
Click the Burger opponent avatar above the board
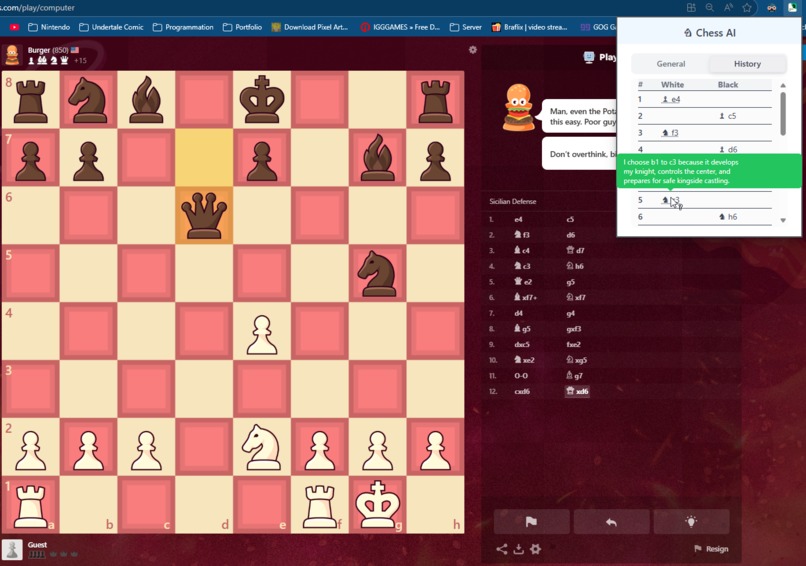click(12, 54)
